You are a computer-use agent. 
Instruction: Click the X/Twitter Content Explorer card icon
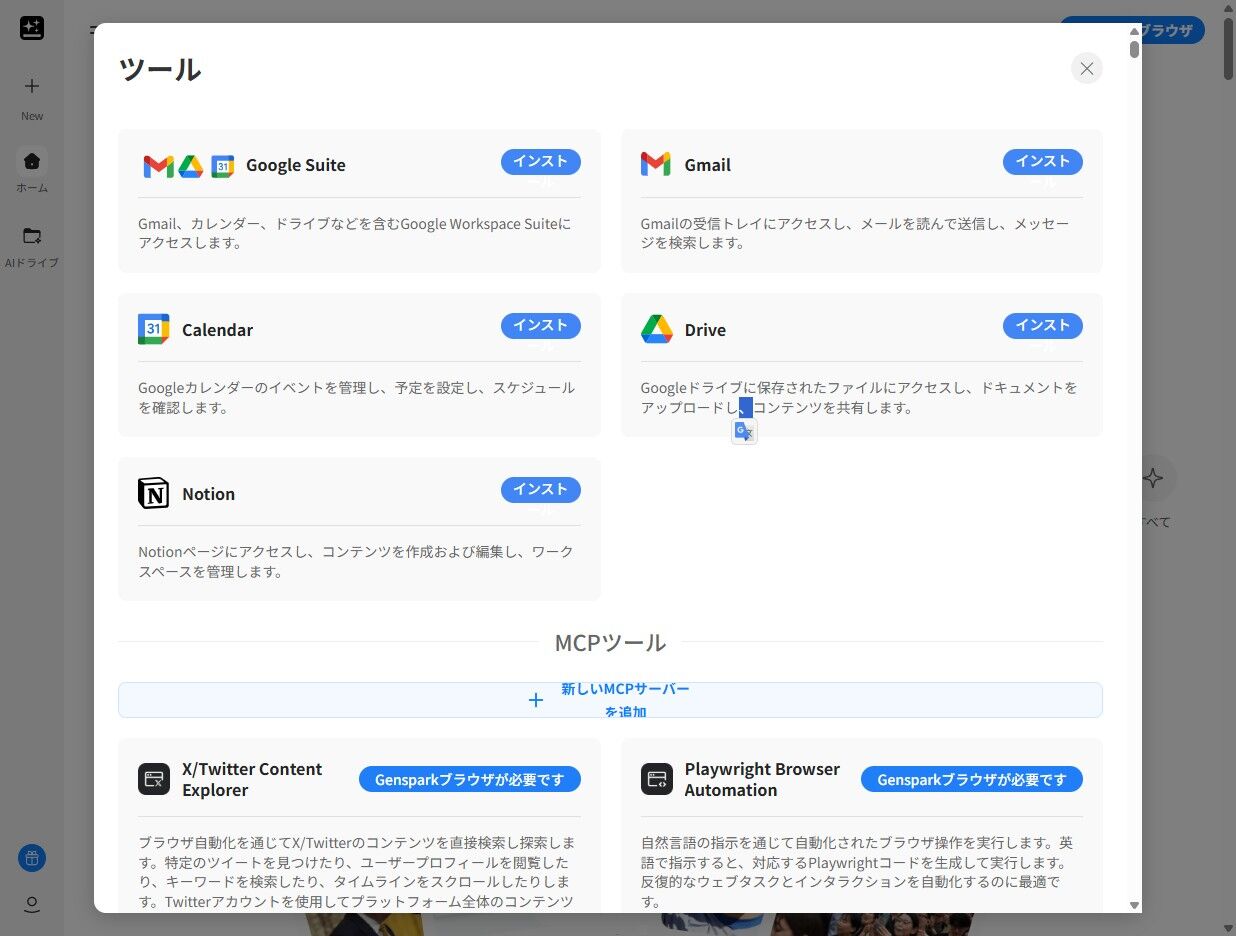click(154, 779)
